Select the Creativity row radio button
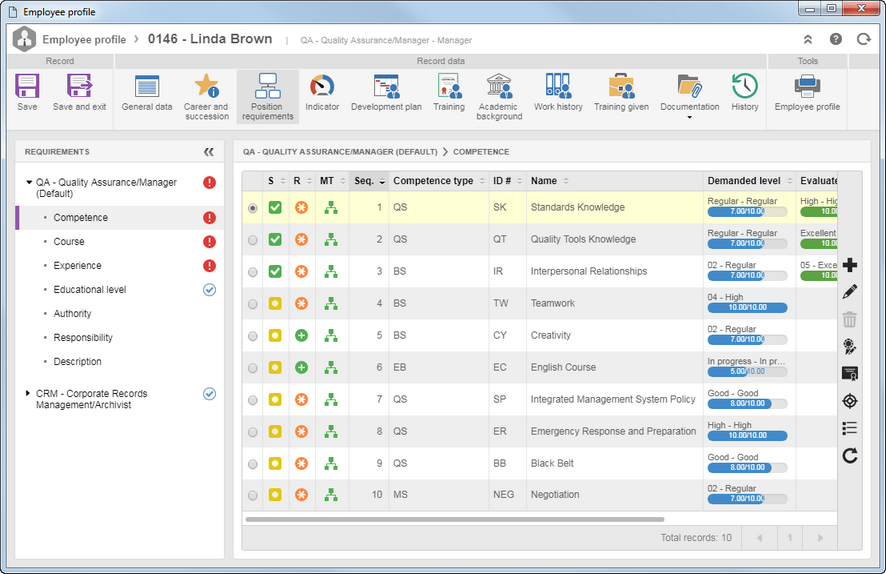 click(x=253, y=336)
